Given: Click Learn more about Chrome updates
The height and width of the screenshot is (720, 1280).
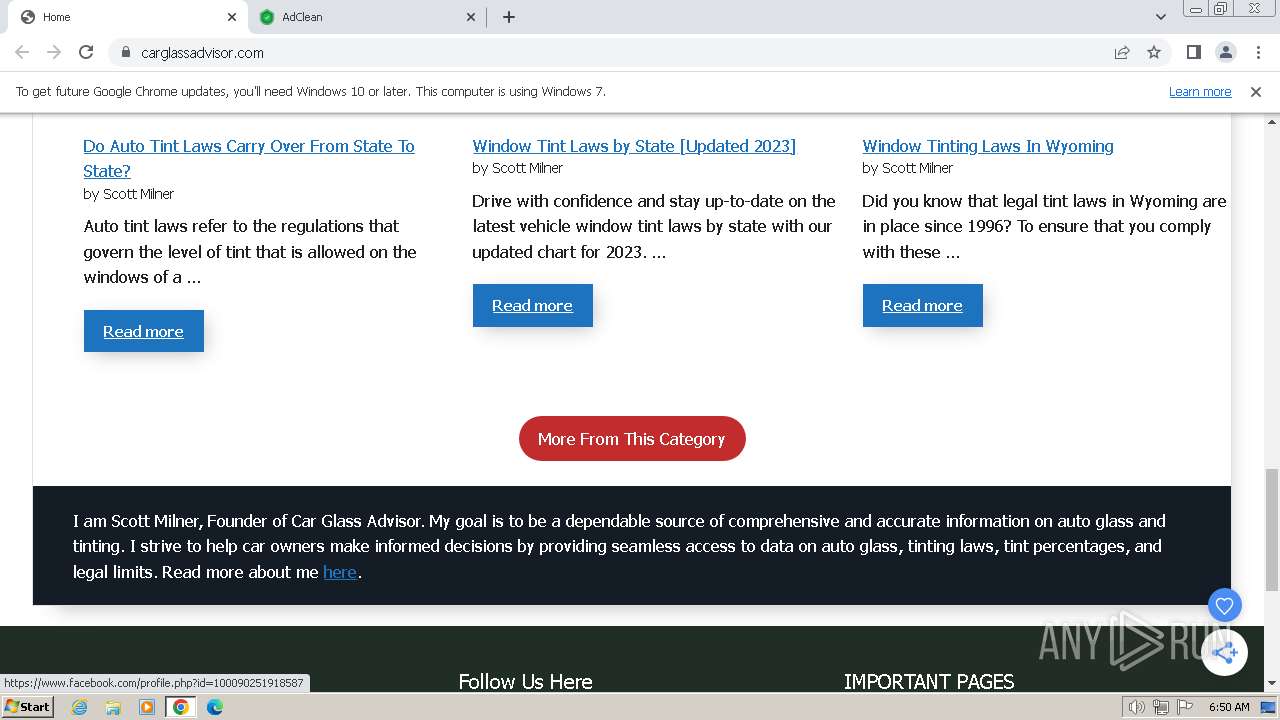Looking at the screenshot, I should (1200, 92).
